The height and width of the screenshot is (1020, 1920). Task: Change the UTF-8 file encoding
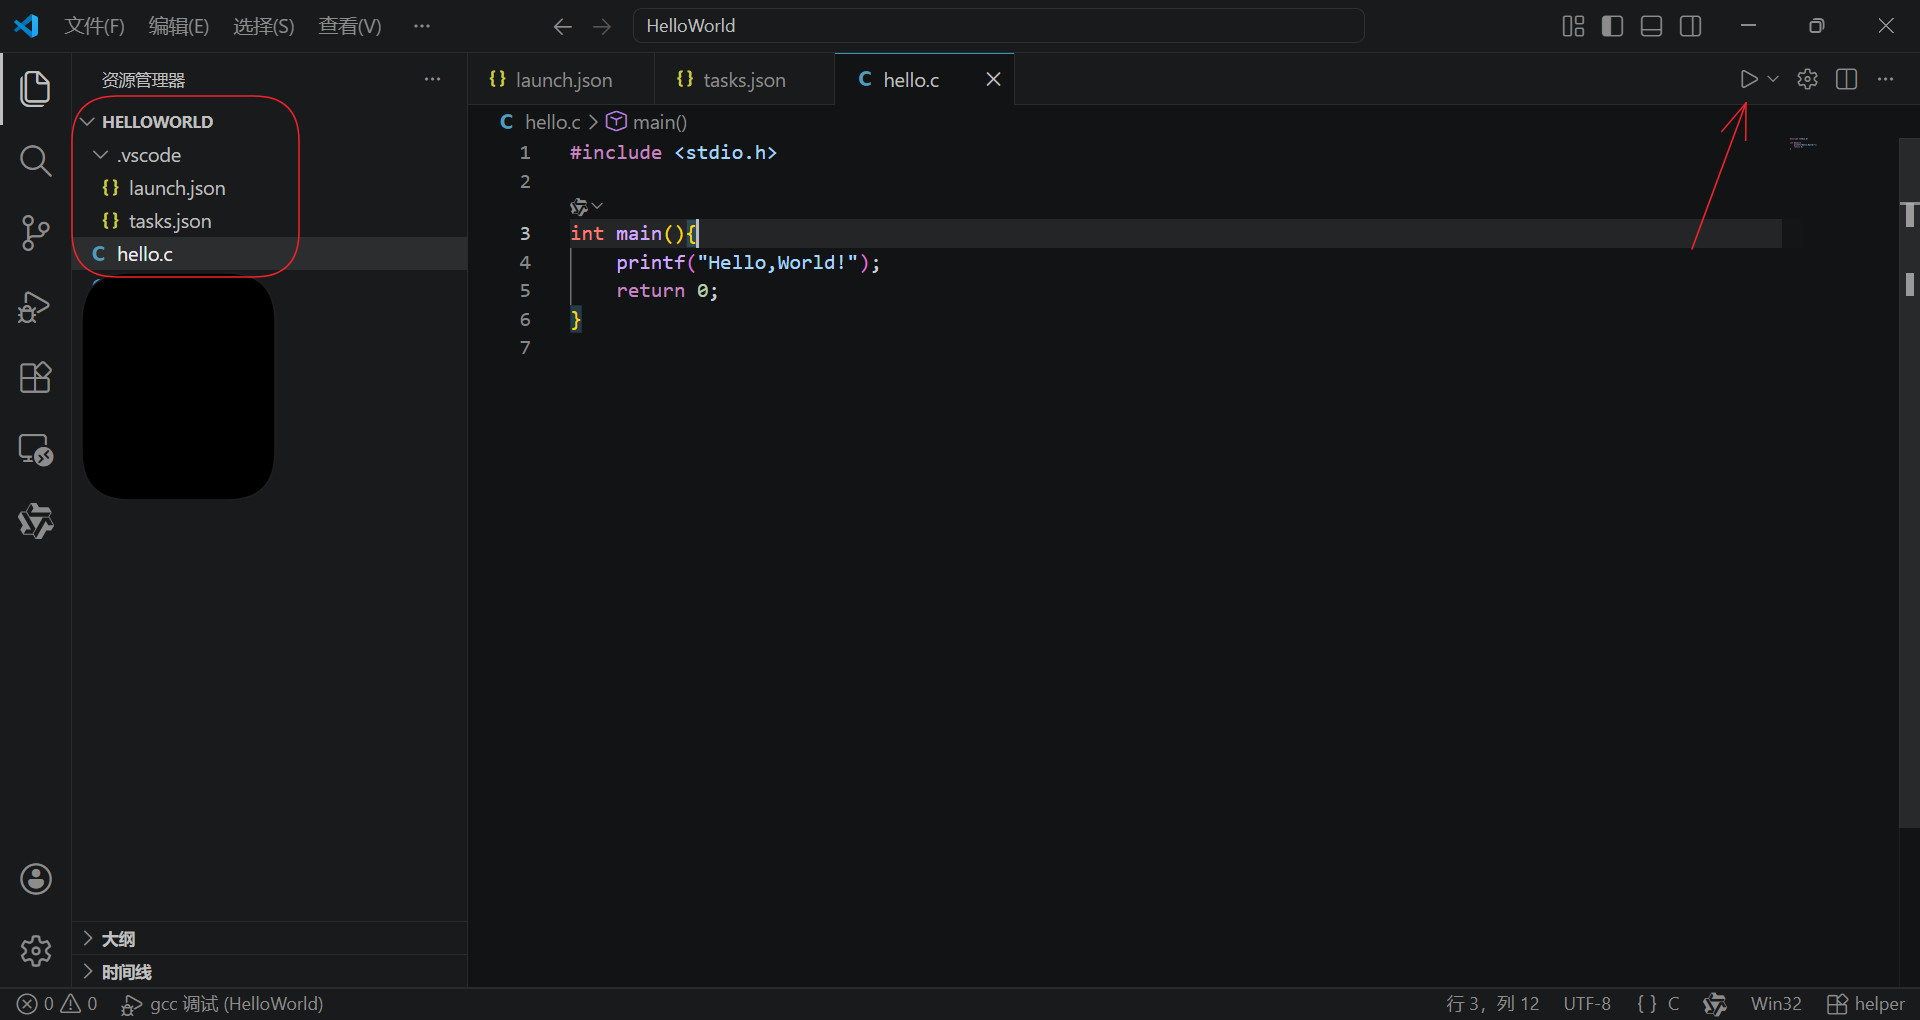point(1587,1004)
